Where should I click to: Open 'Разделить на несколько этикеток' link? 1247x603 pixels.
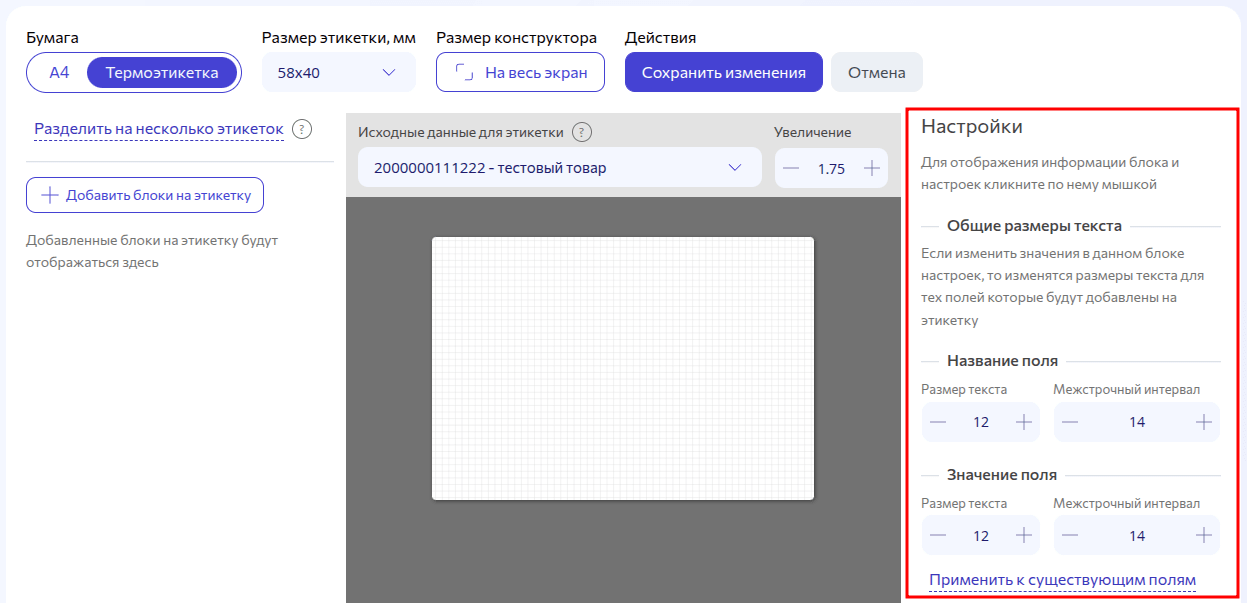tap(159, 129)
